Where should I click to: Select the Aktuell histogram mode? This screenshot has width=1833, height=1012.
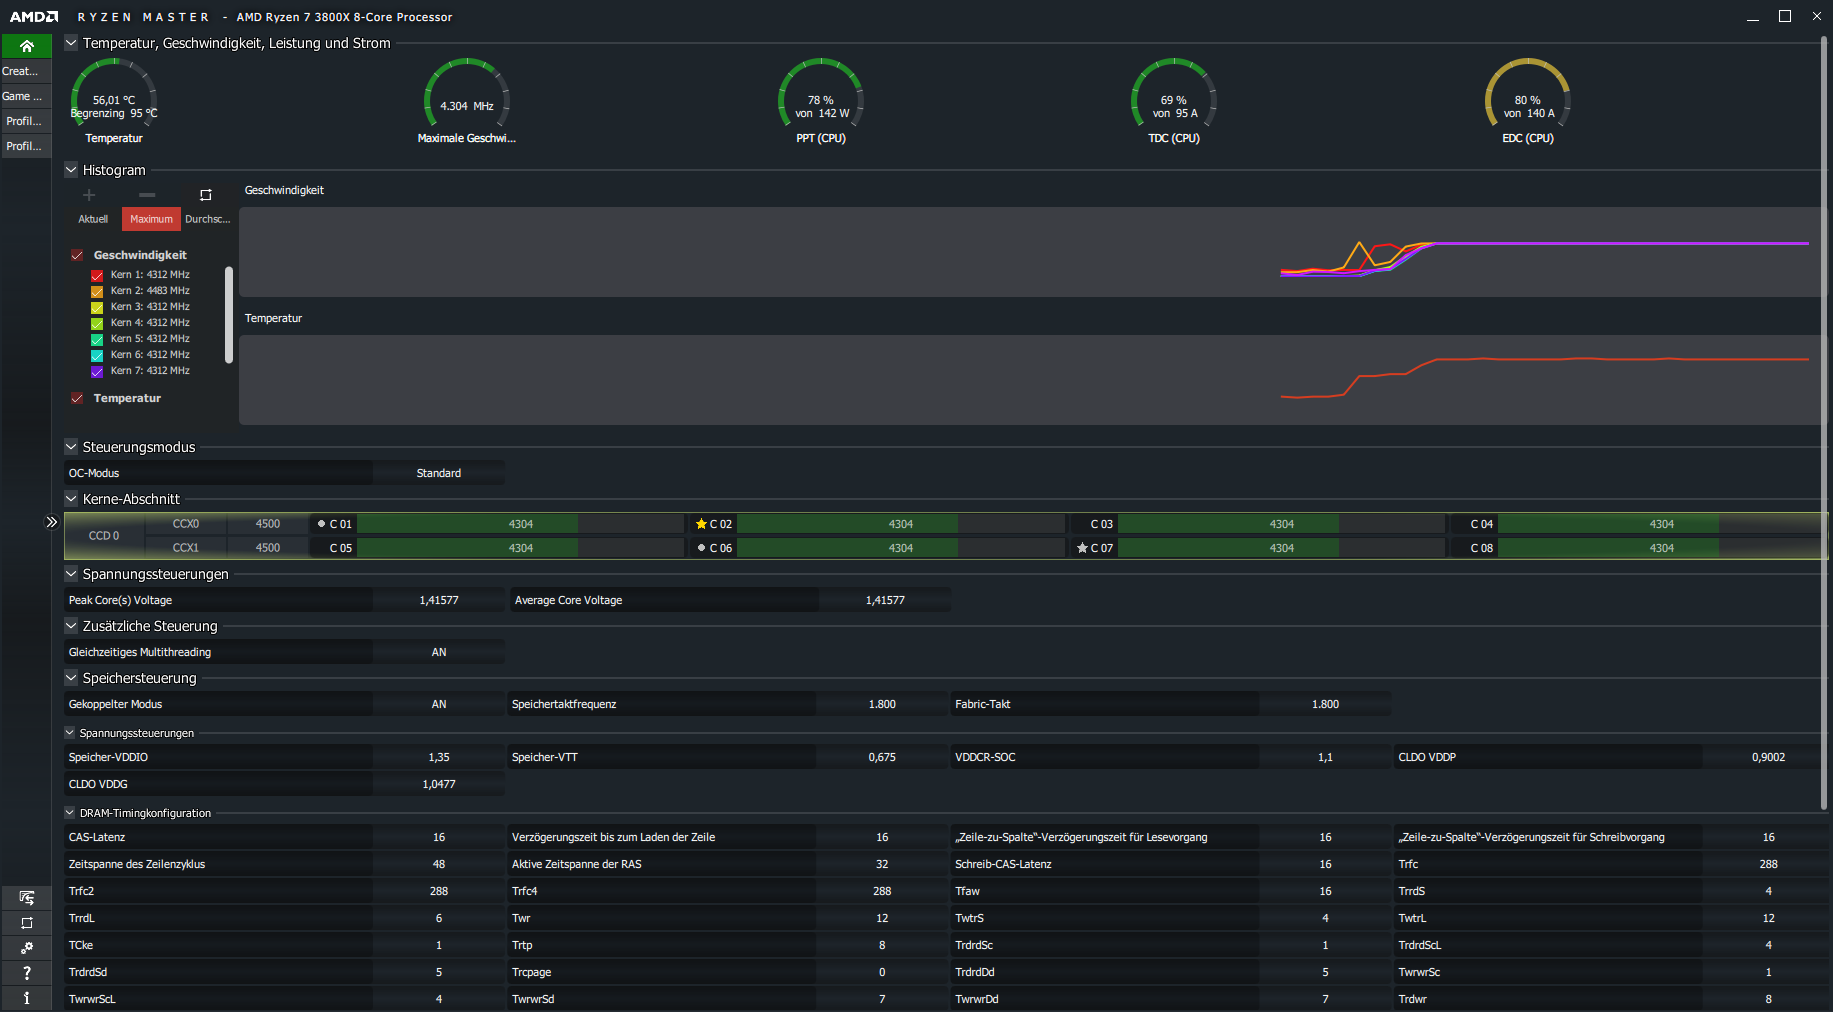click(93, 219)
